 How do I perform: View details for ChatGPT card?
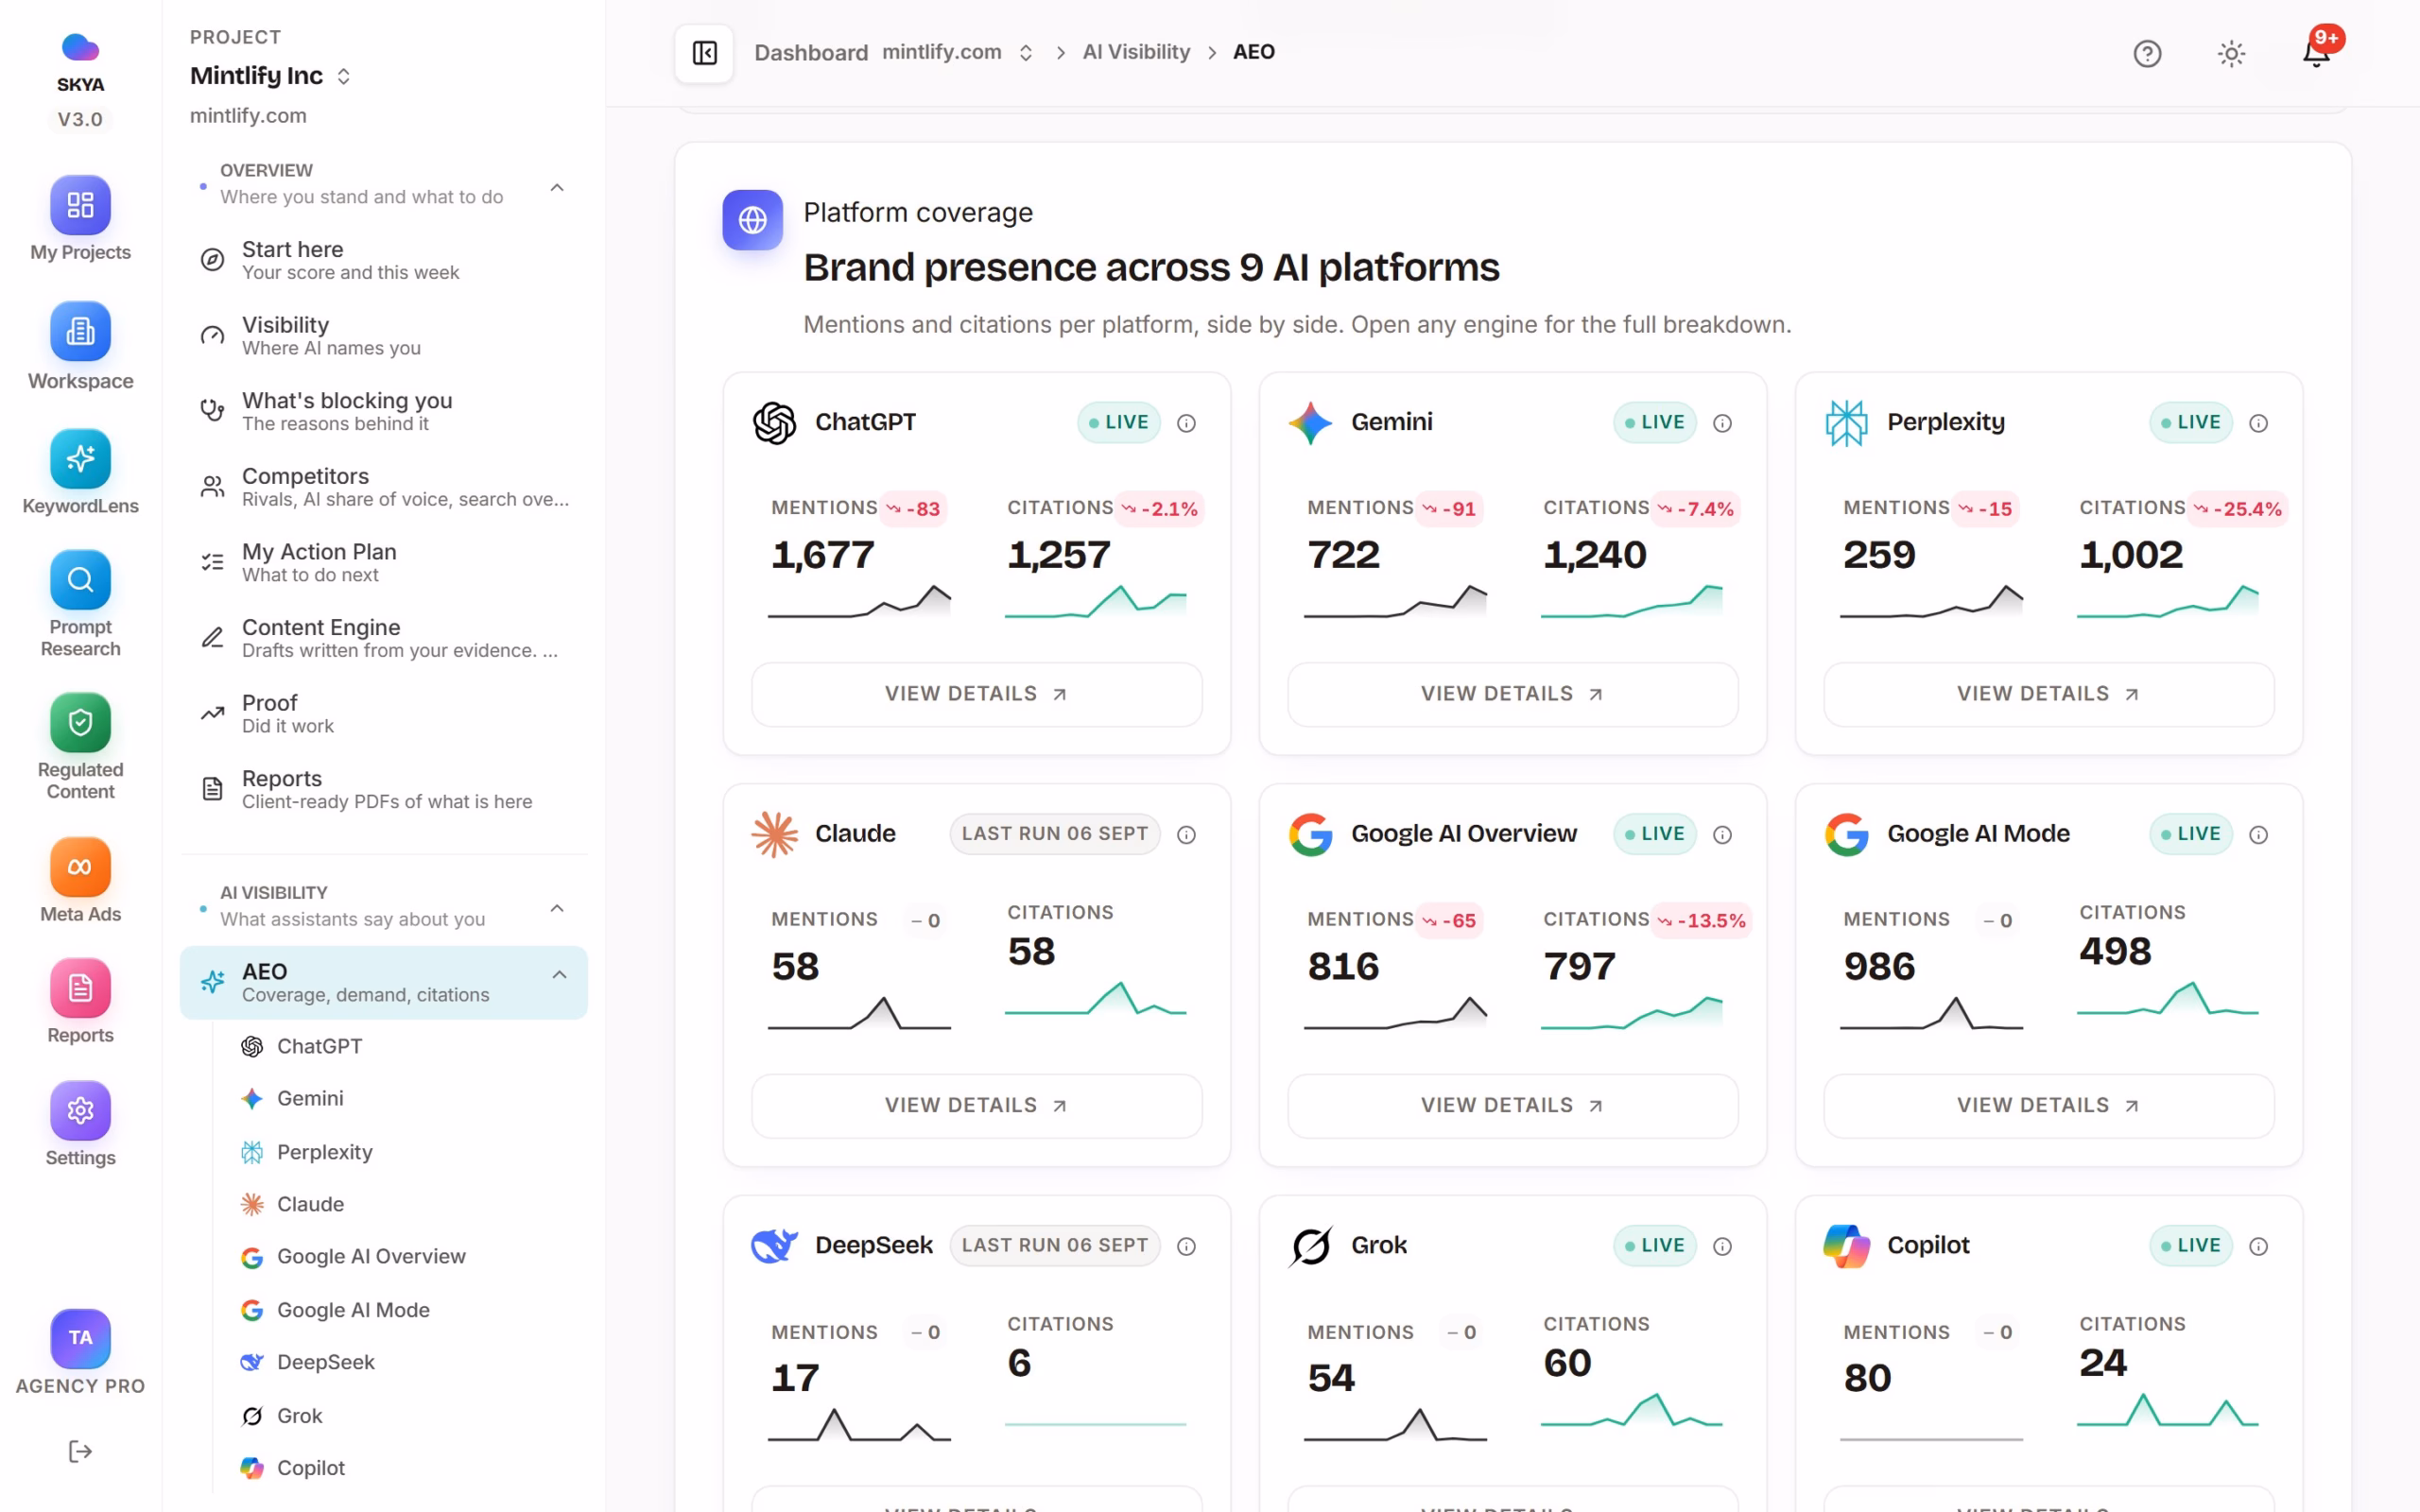coord(976,694)
